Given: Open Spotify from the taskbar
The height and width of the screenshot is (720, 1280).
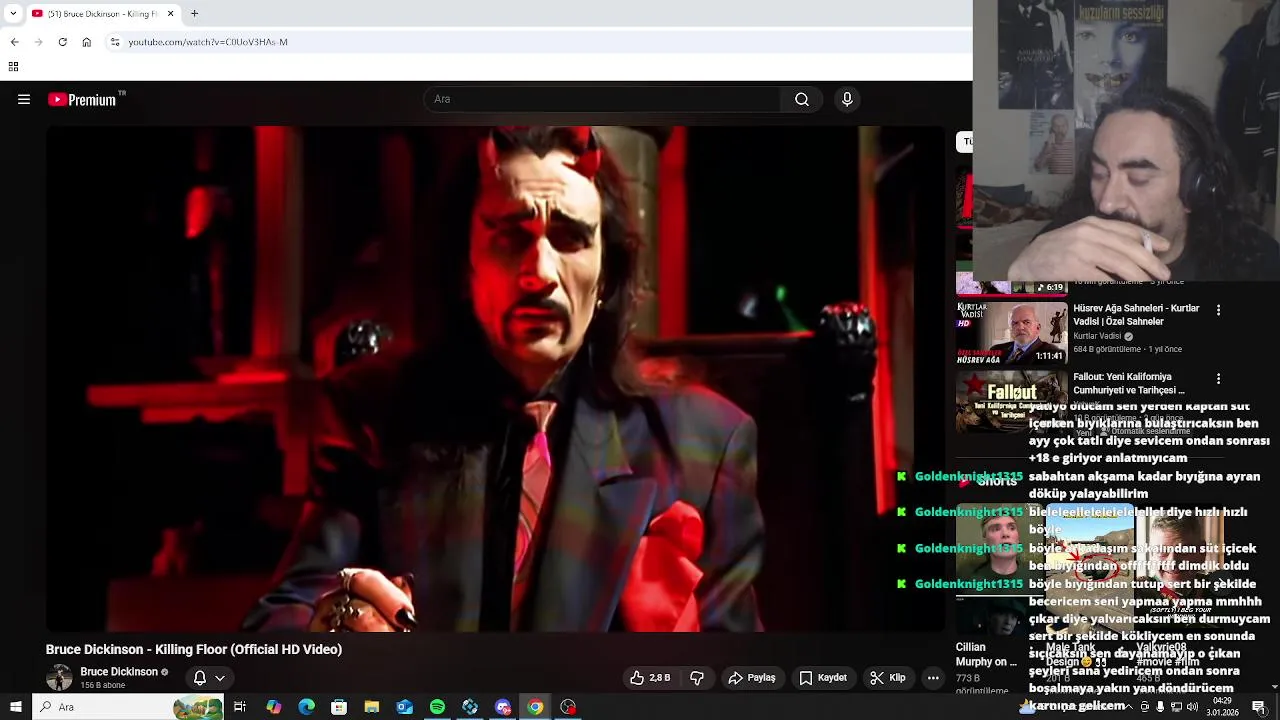Looking at the screenshot, I should 437,707.
